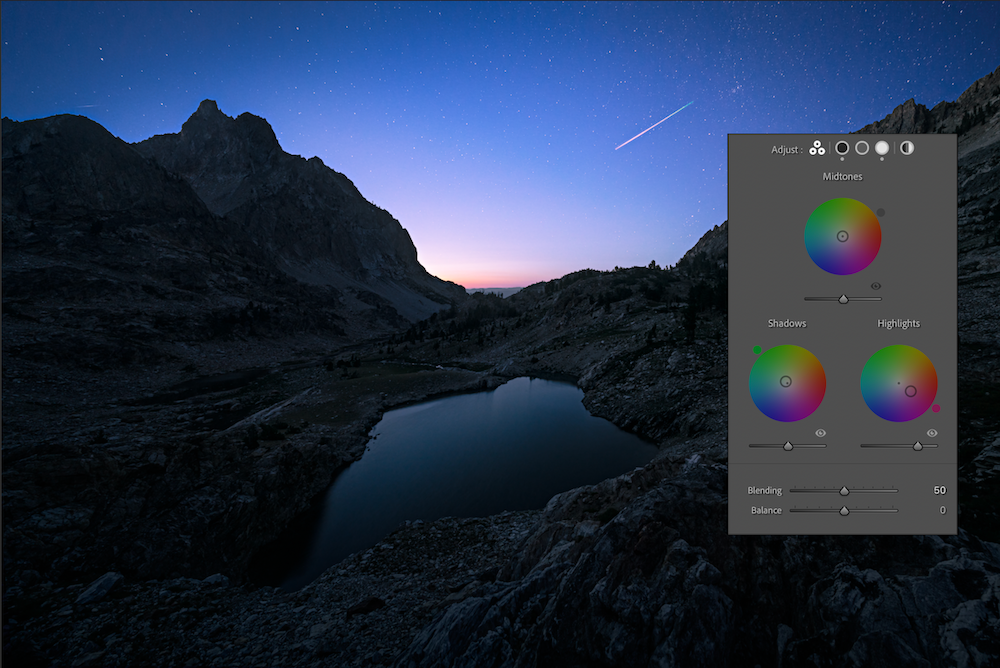The width and height of the screenshot is (1000, 668).
Task: Click the green hue handle on the Shadows wheel
Action: (x=757, y=350)
